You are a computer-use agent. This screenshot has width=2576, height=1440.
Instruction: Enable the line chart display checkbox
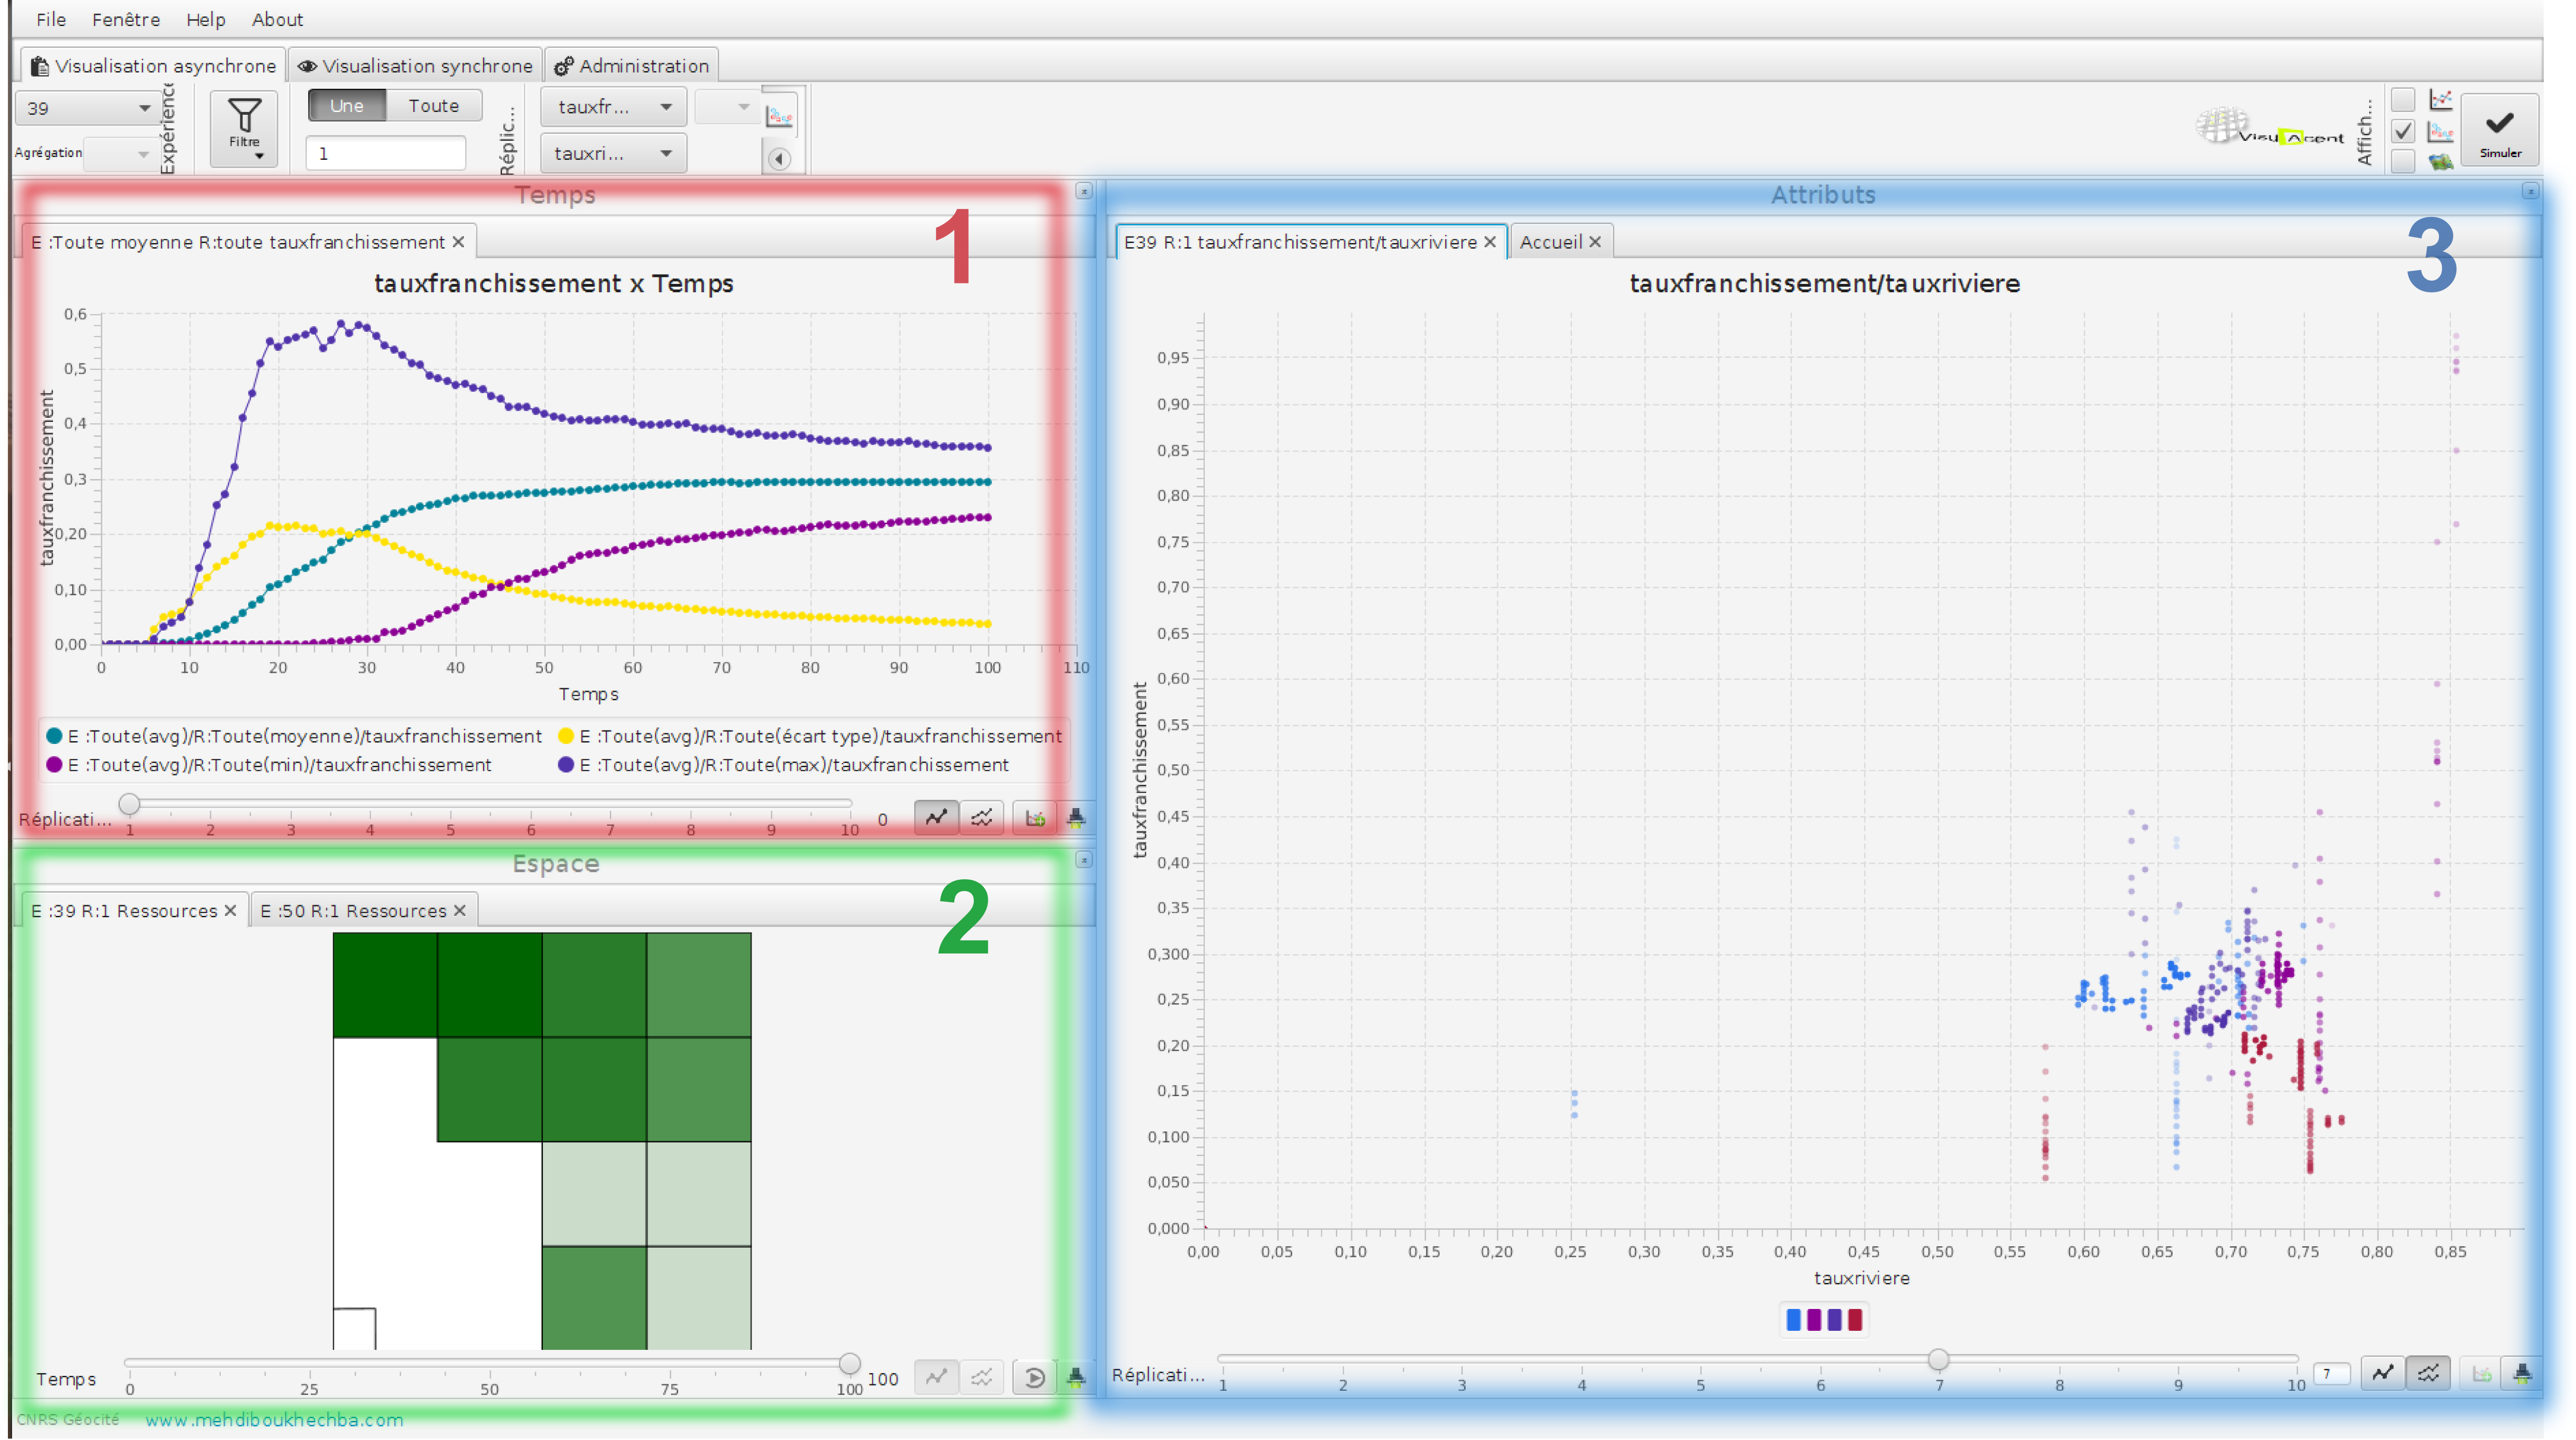click(2403, 100)
